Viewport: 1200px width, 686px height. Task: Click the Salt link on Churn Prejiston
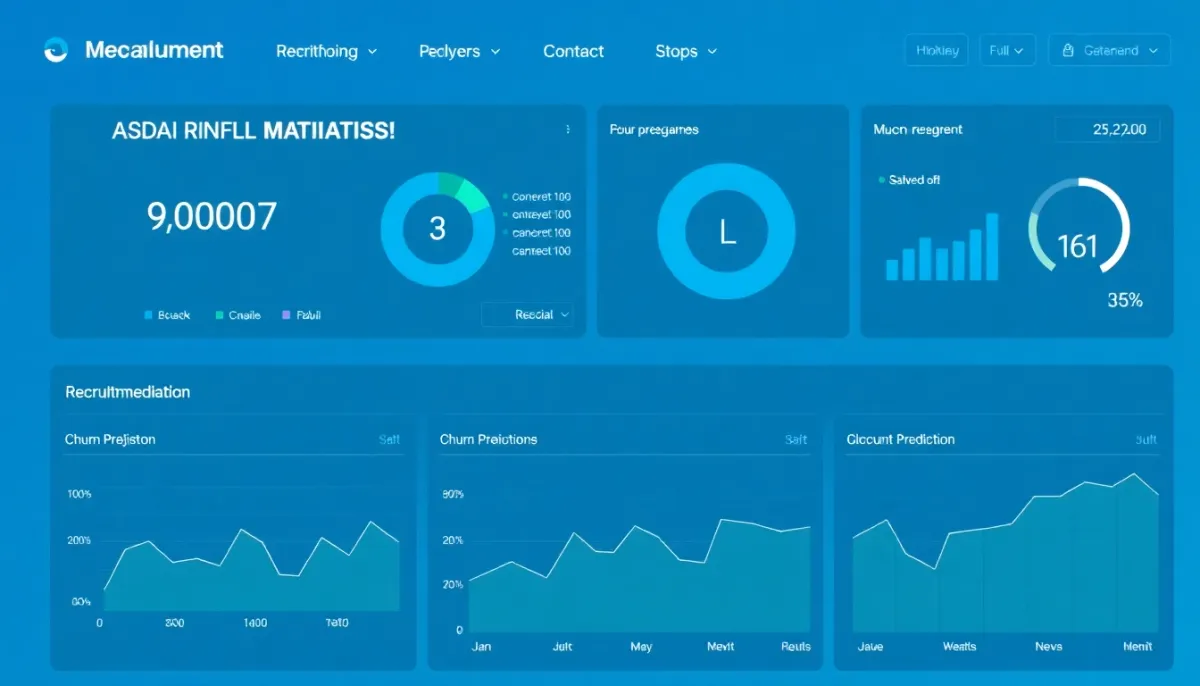point(389,440)
